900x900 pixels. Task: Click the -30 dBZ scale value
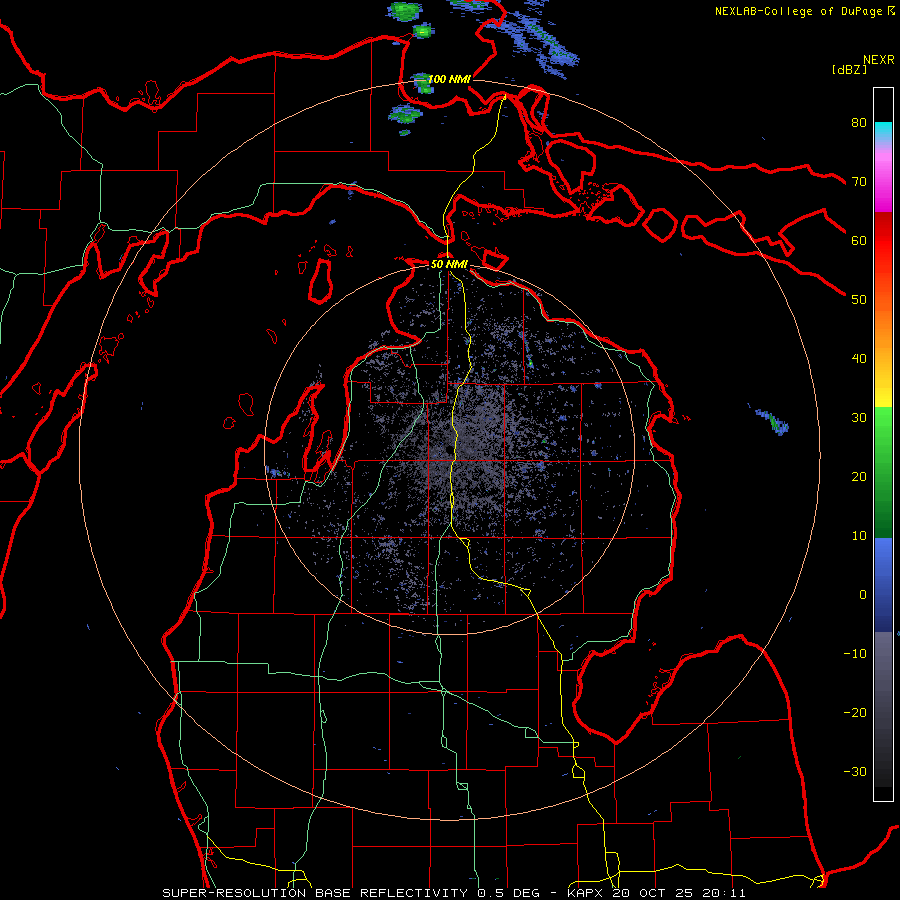pyautogui.click(x=855, y=771)
